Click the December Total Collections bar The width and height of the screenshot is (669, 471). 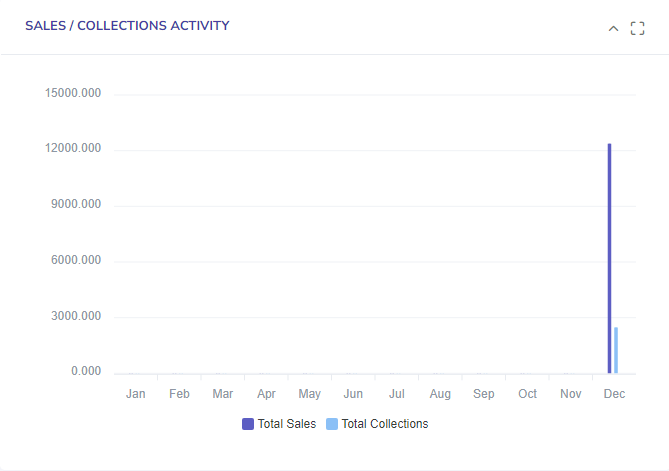point(616,350)
